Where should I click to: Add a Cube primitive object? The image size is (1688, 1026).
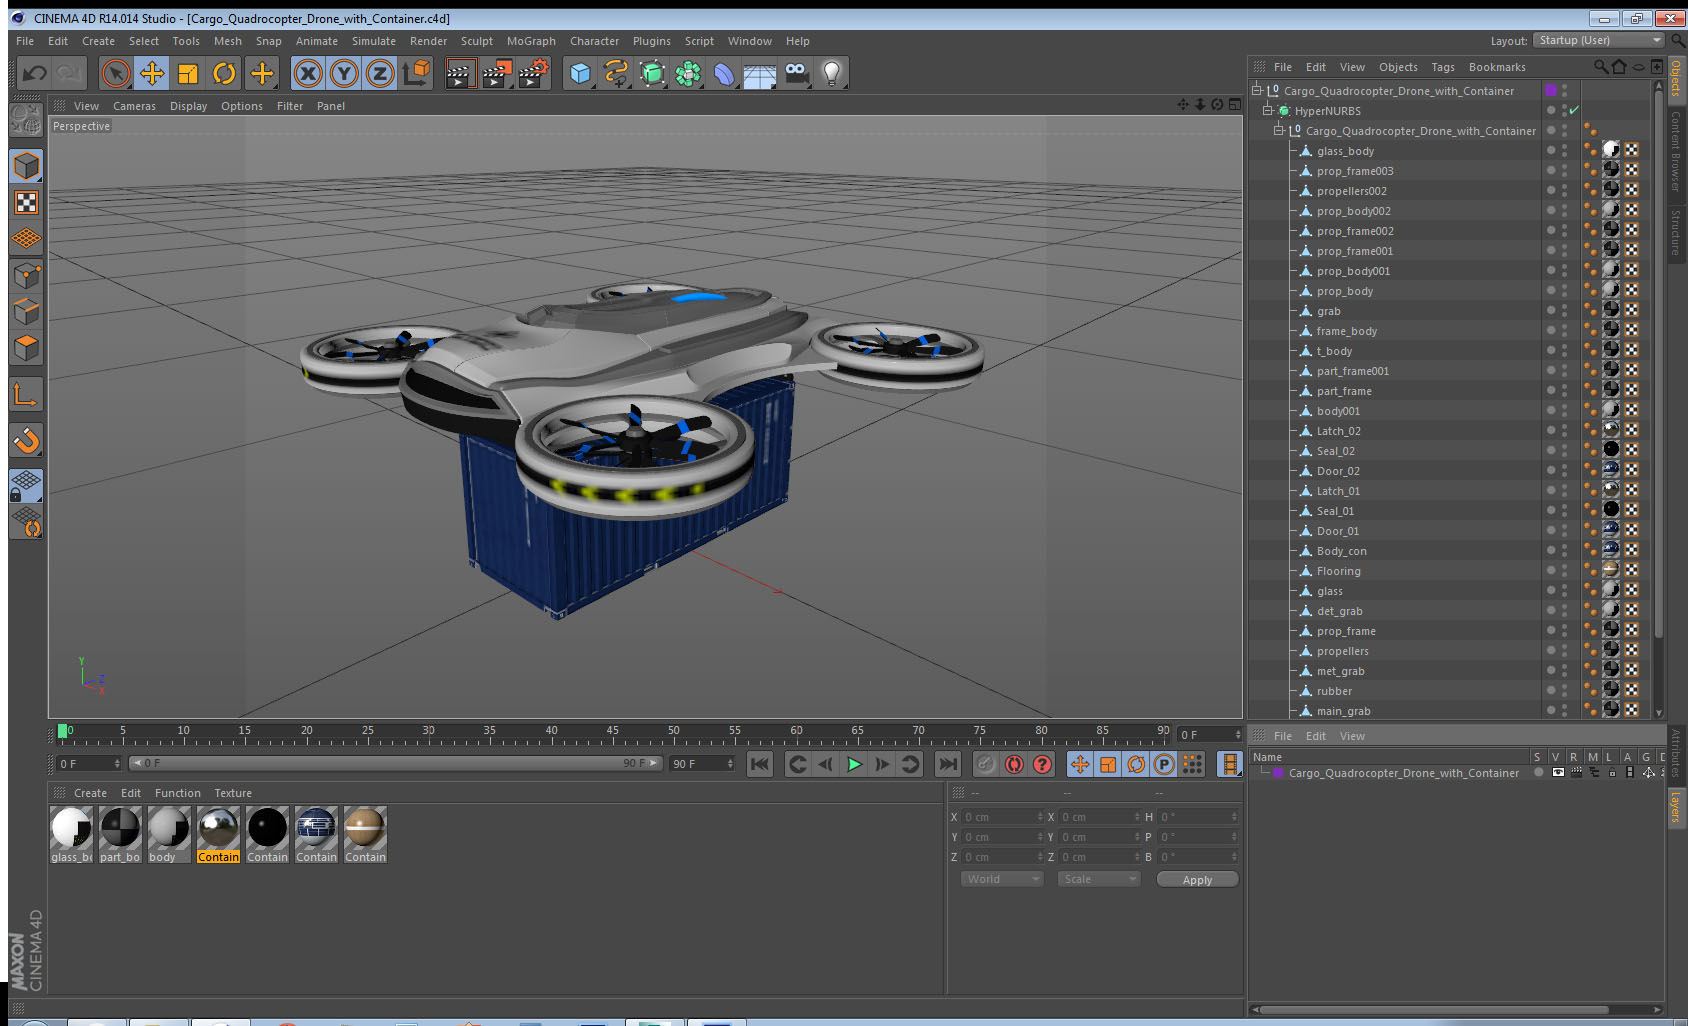[x=580, y=73]
